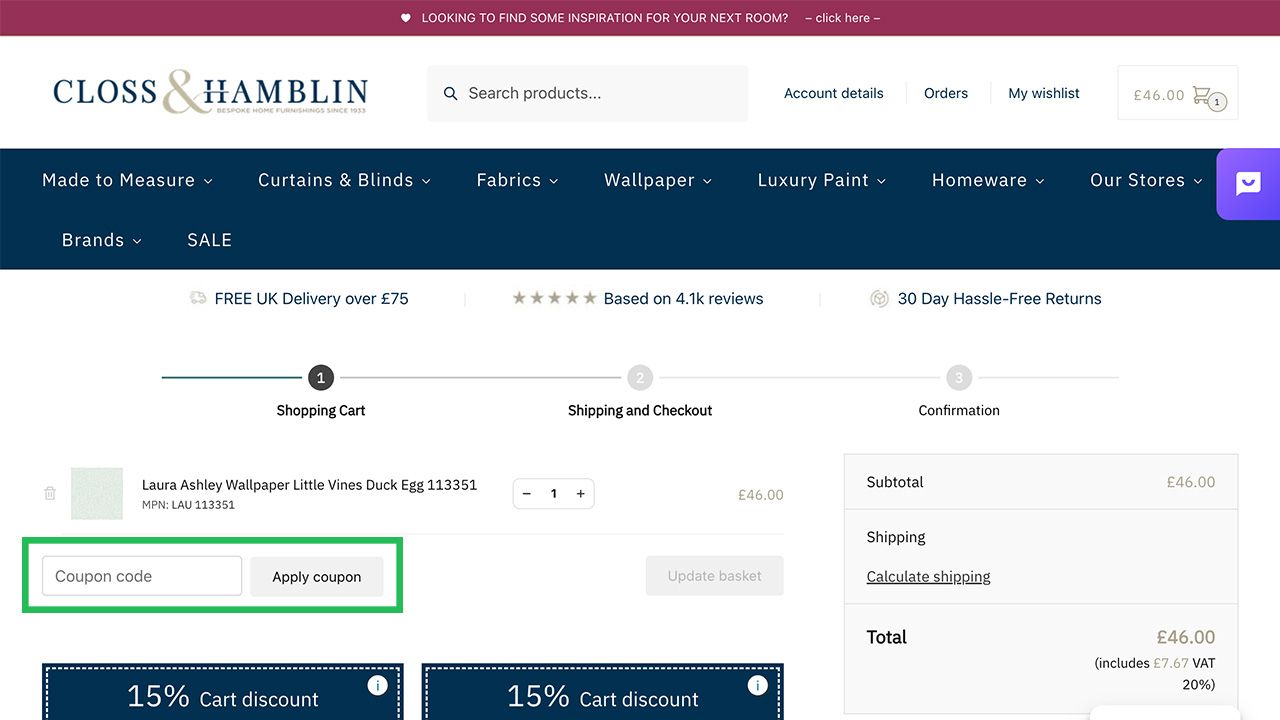Expand the Fabrics menu

517,180
